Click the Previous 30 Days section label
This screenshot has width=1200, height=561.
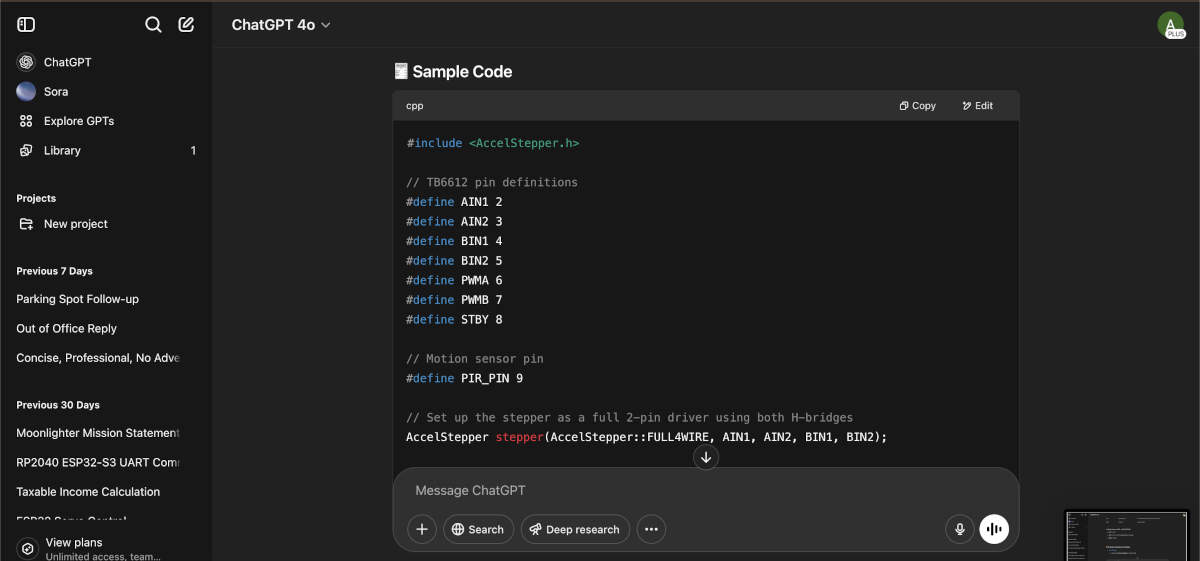click(x=58, y=405)
